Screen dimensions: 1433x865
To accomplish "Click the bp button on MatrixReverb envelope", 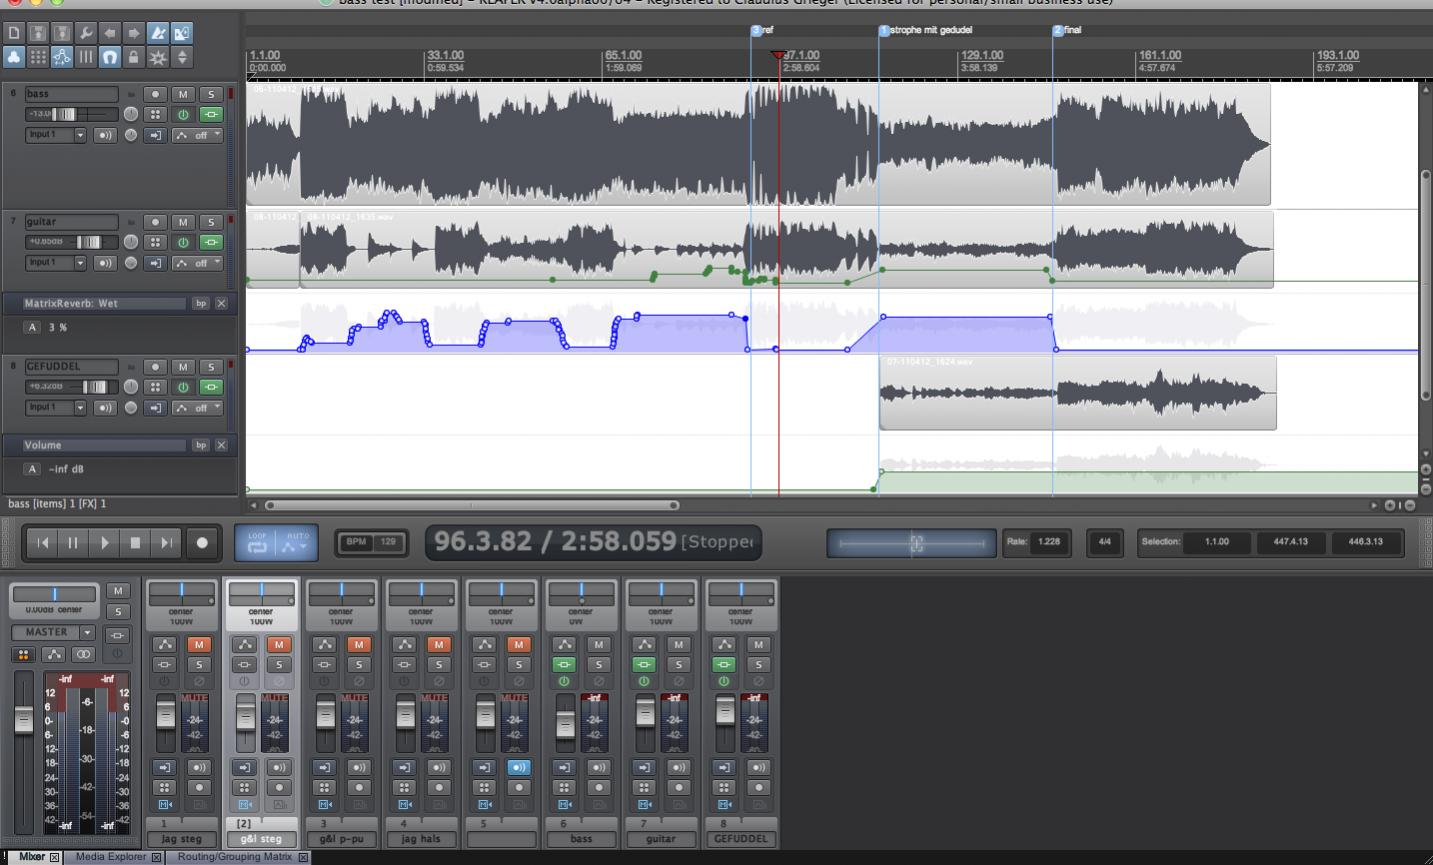I will point(200,303).
